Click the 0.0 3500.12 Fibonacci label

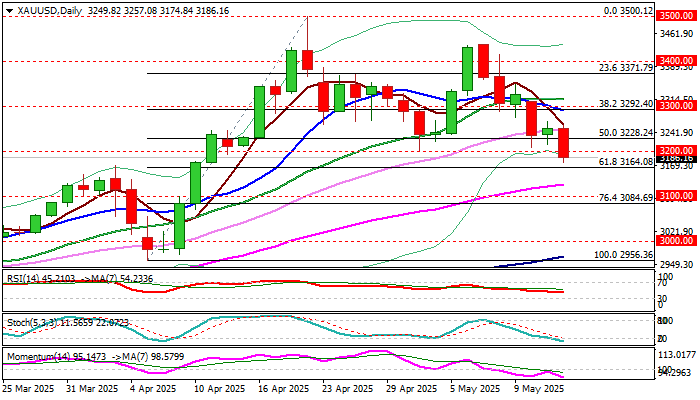pos(628,11)
